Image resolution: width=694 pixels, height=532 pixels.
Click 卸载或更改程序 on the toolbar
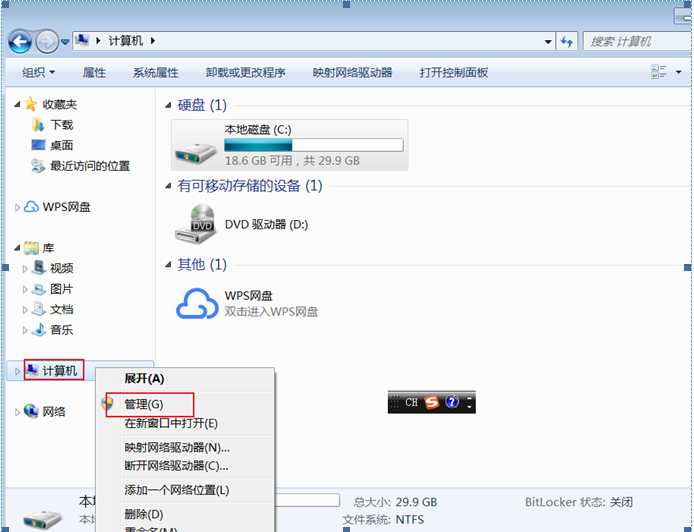tap(246, 72)
